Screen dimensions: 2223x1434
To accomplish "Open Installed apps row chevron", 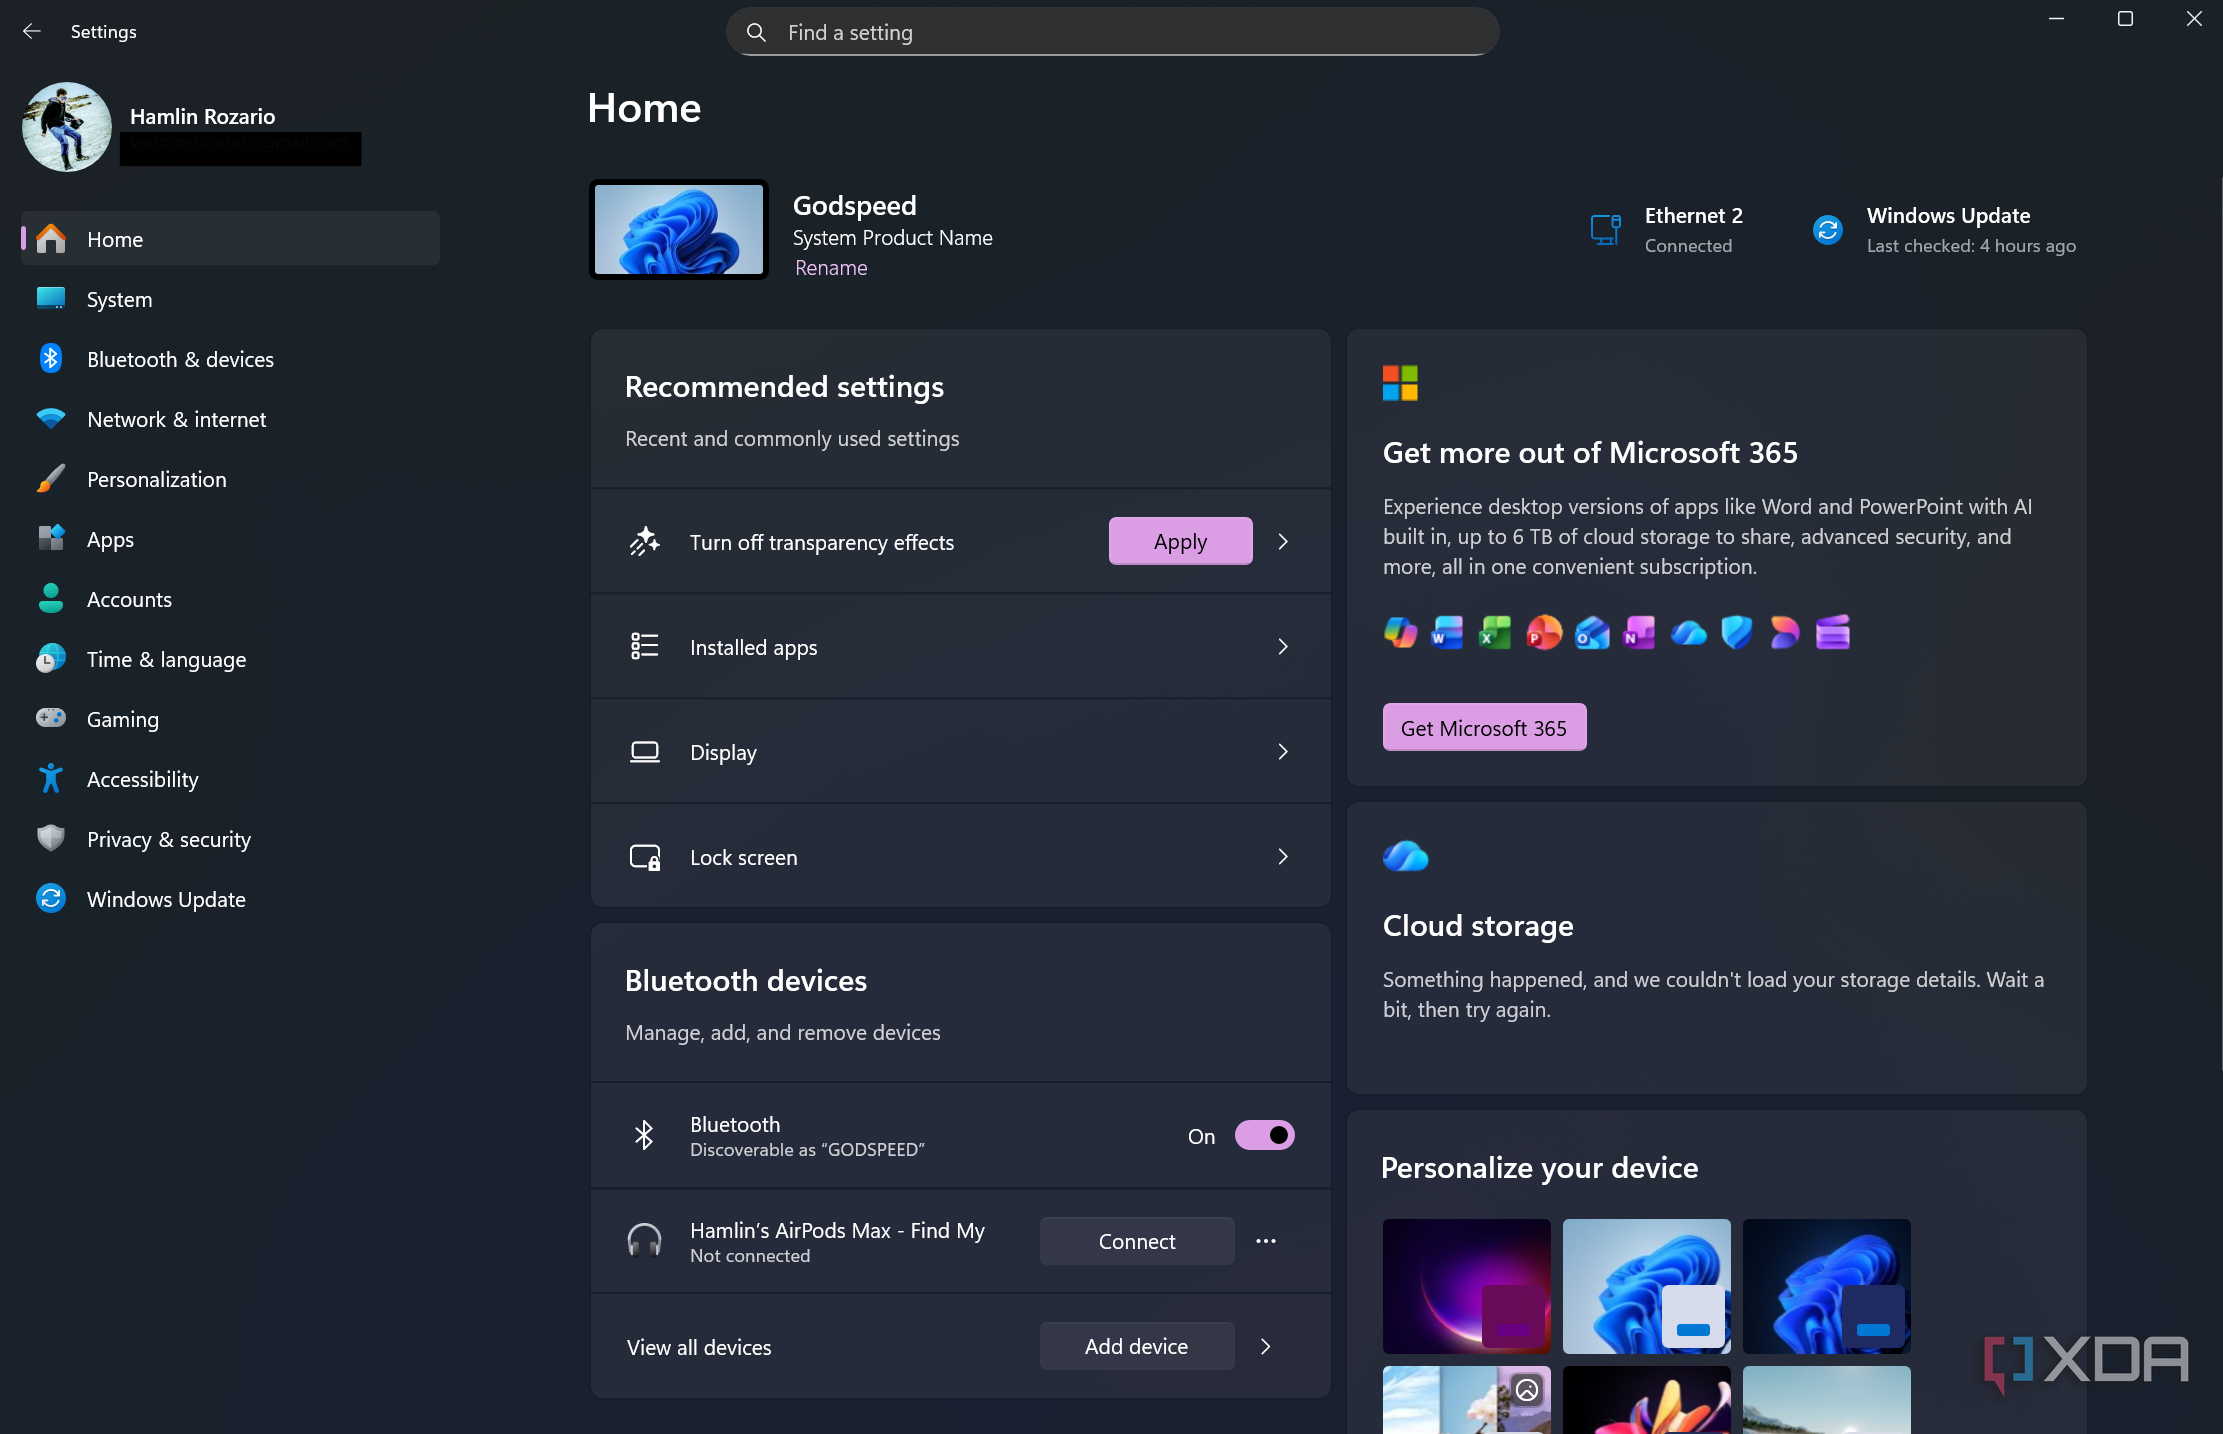I will [x=1283, y=647].
